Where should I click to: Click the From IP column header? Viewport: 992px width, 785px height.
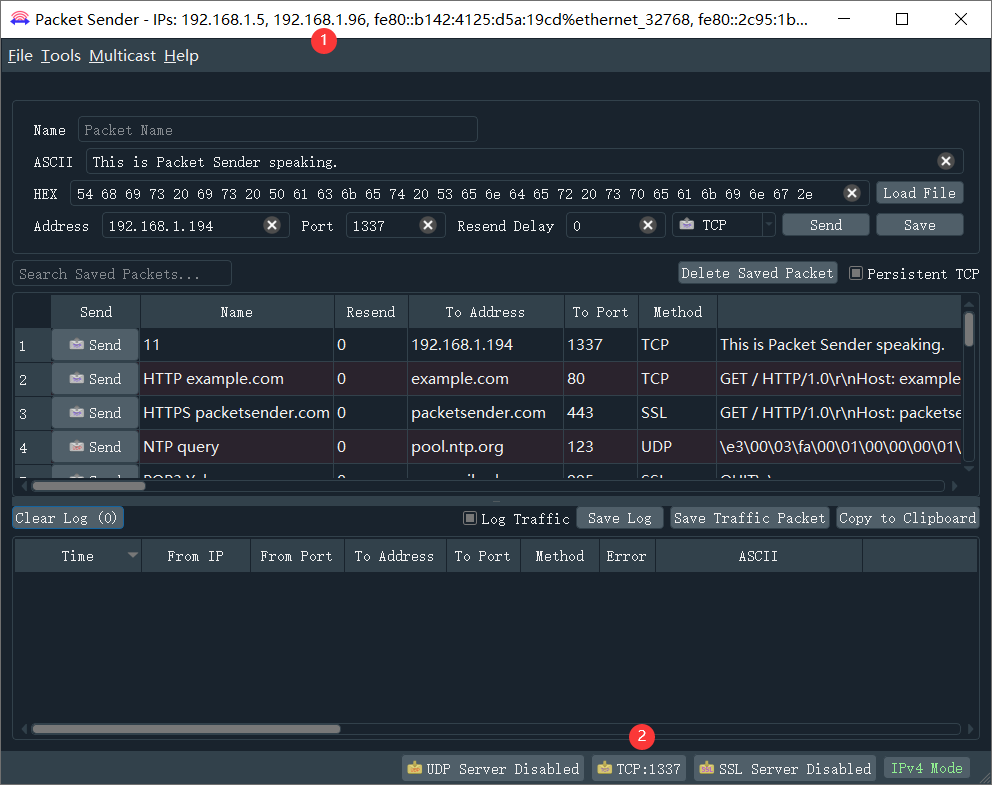tap(195, 556)
